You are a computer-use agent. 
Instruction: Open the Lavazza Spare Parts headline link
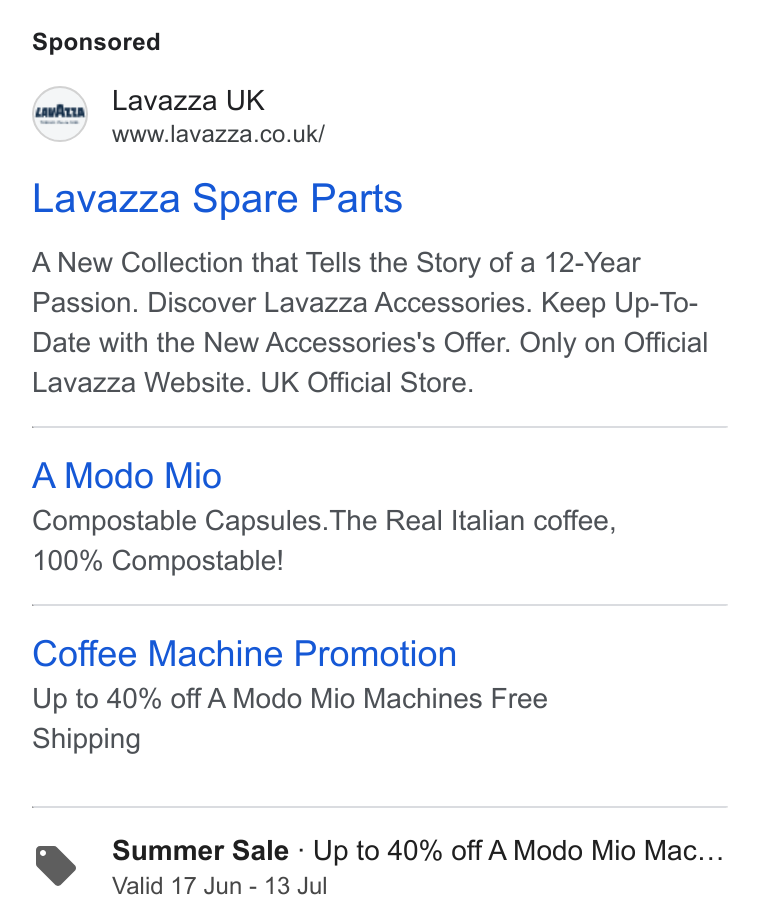[x=217, y=199]
